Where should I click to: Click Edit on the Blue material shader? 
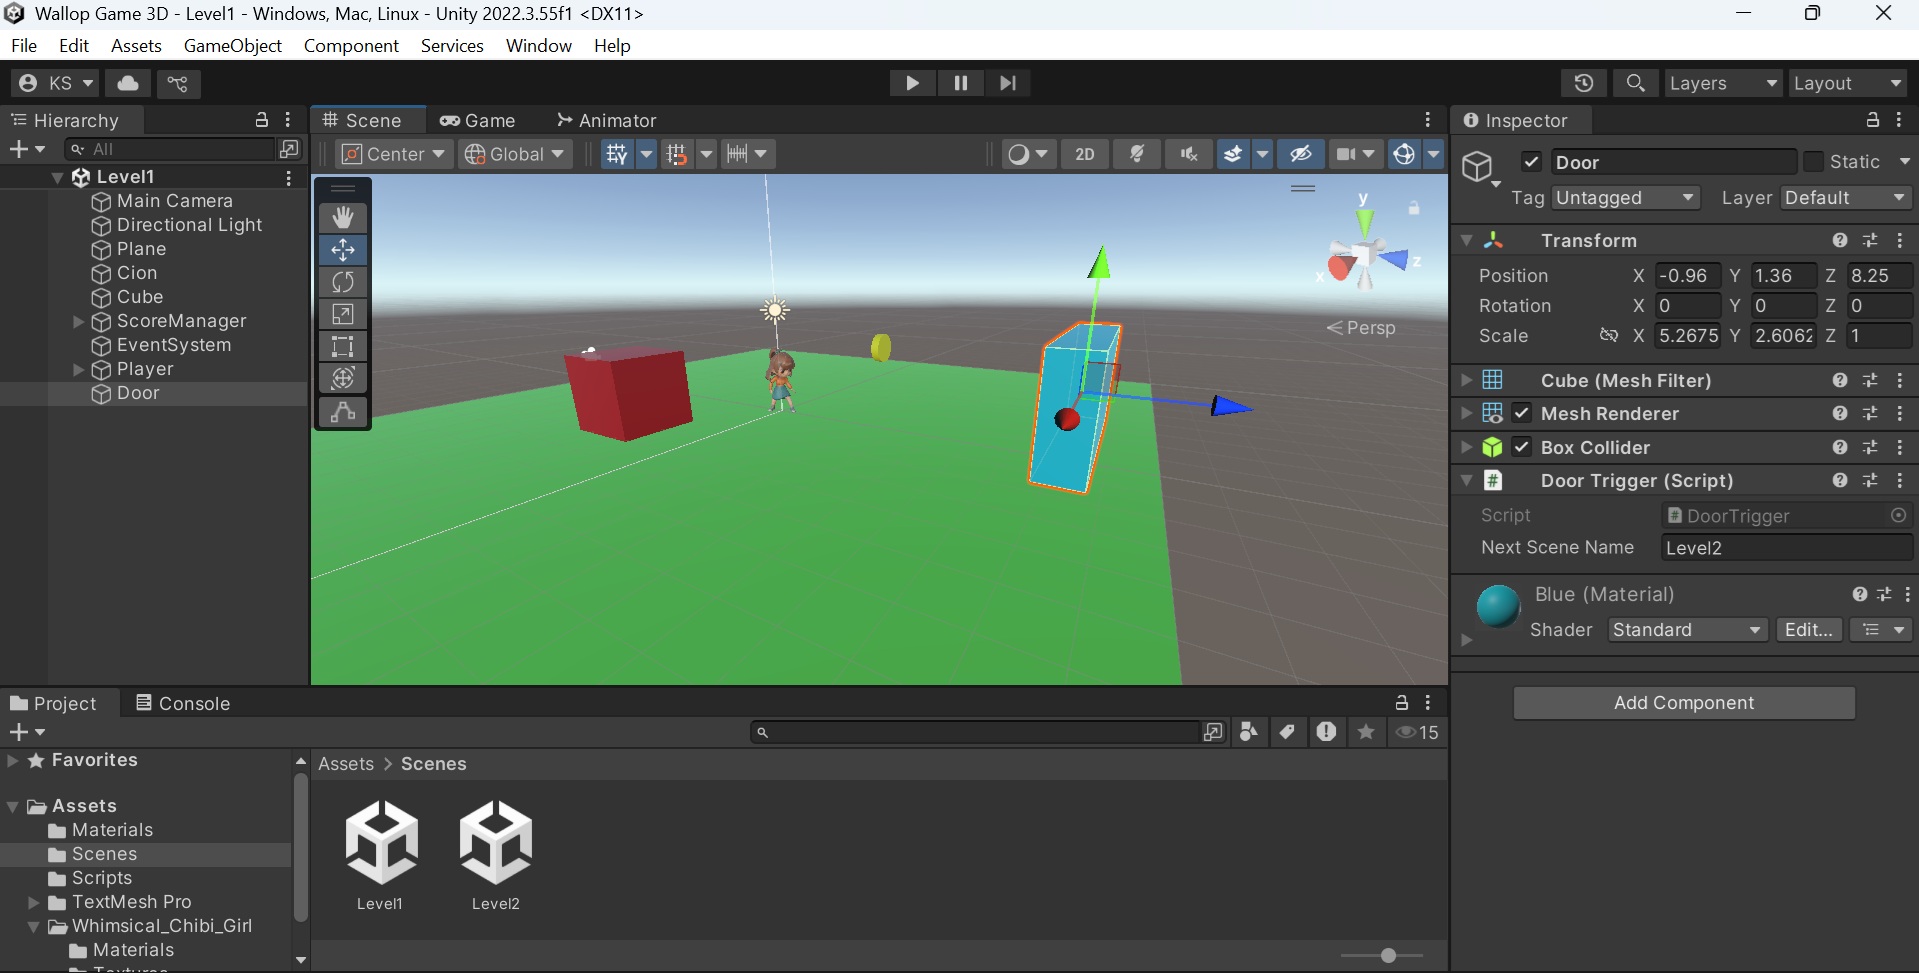coord(1808,629)
